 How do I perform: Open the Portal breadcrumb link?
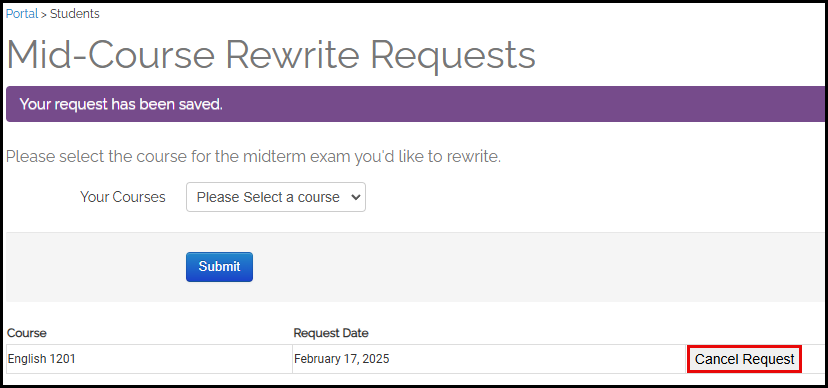point(22,14)
